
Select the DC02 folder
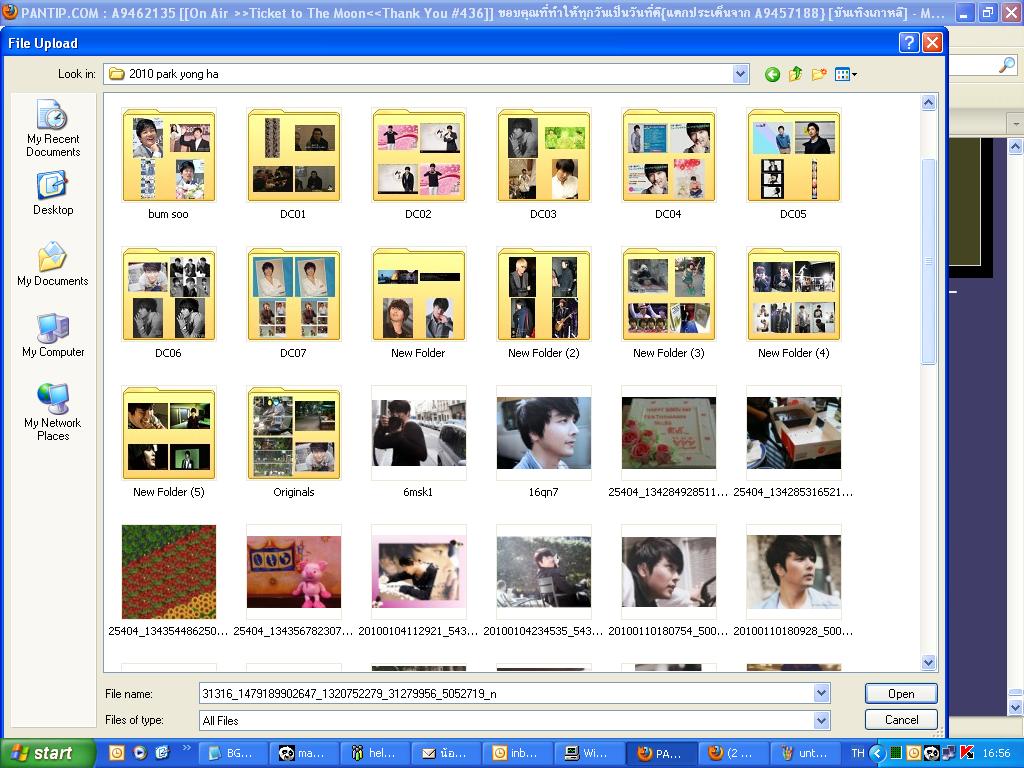click(419, 164)
